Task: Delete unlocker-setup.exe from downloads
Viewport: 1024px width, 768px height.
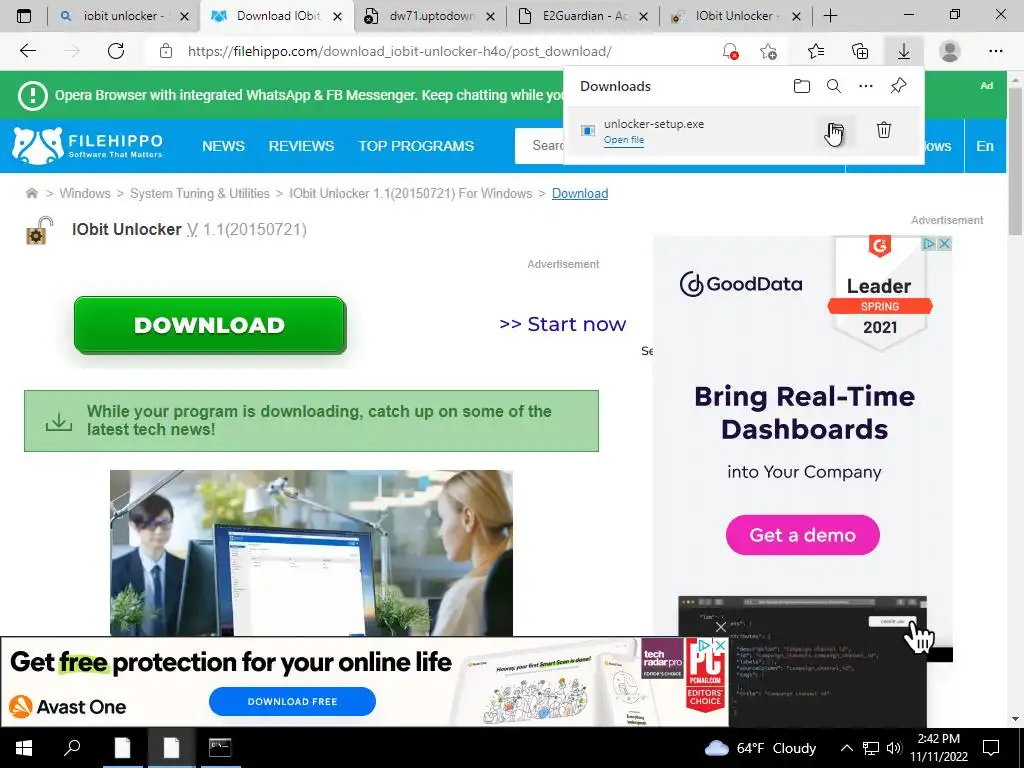Action: click(x=884, y=130)
